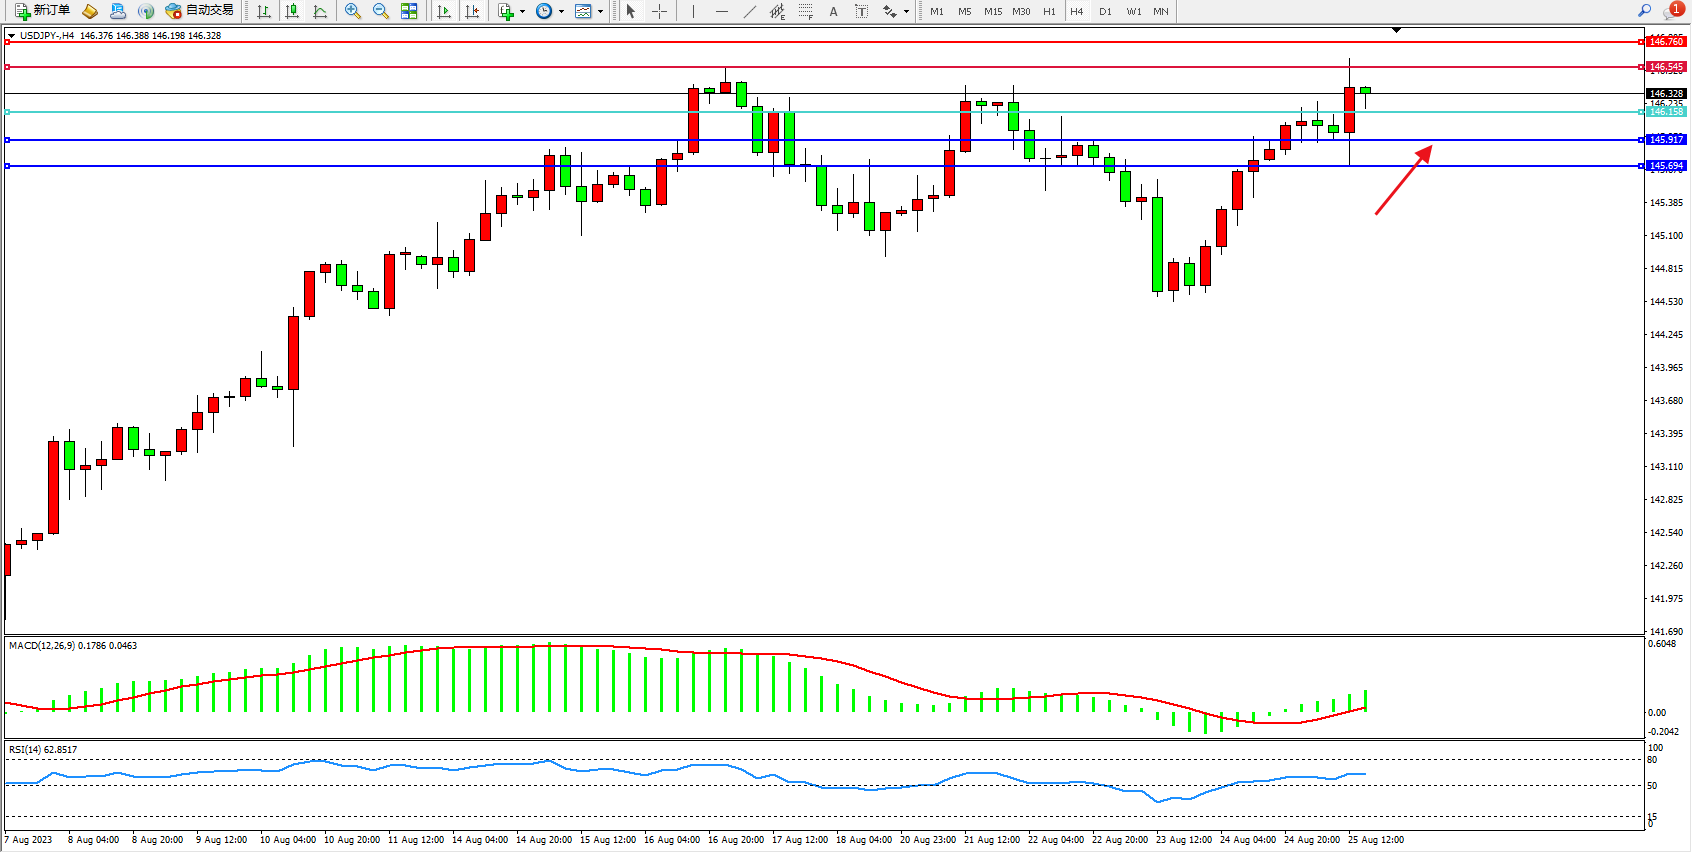This screenshot has height=853, width=1692.
Task: Switch to the H1 timeframe
Action: [1049, 12]
